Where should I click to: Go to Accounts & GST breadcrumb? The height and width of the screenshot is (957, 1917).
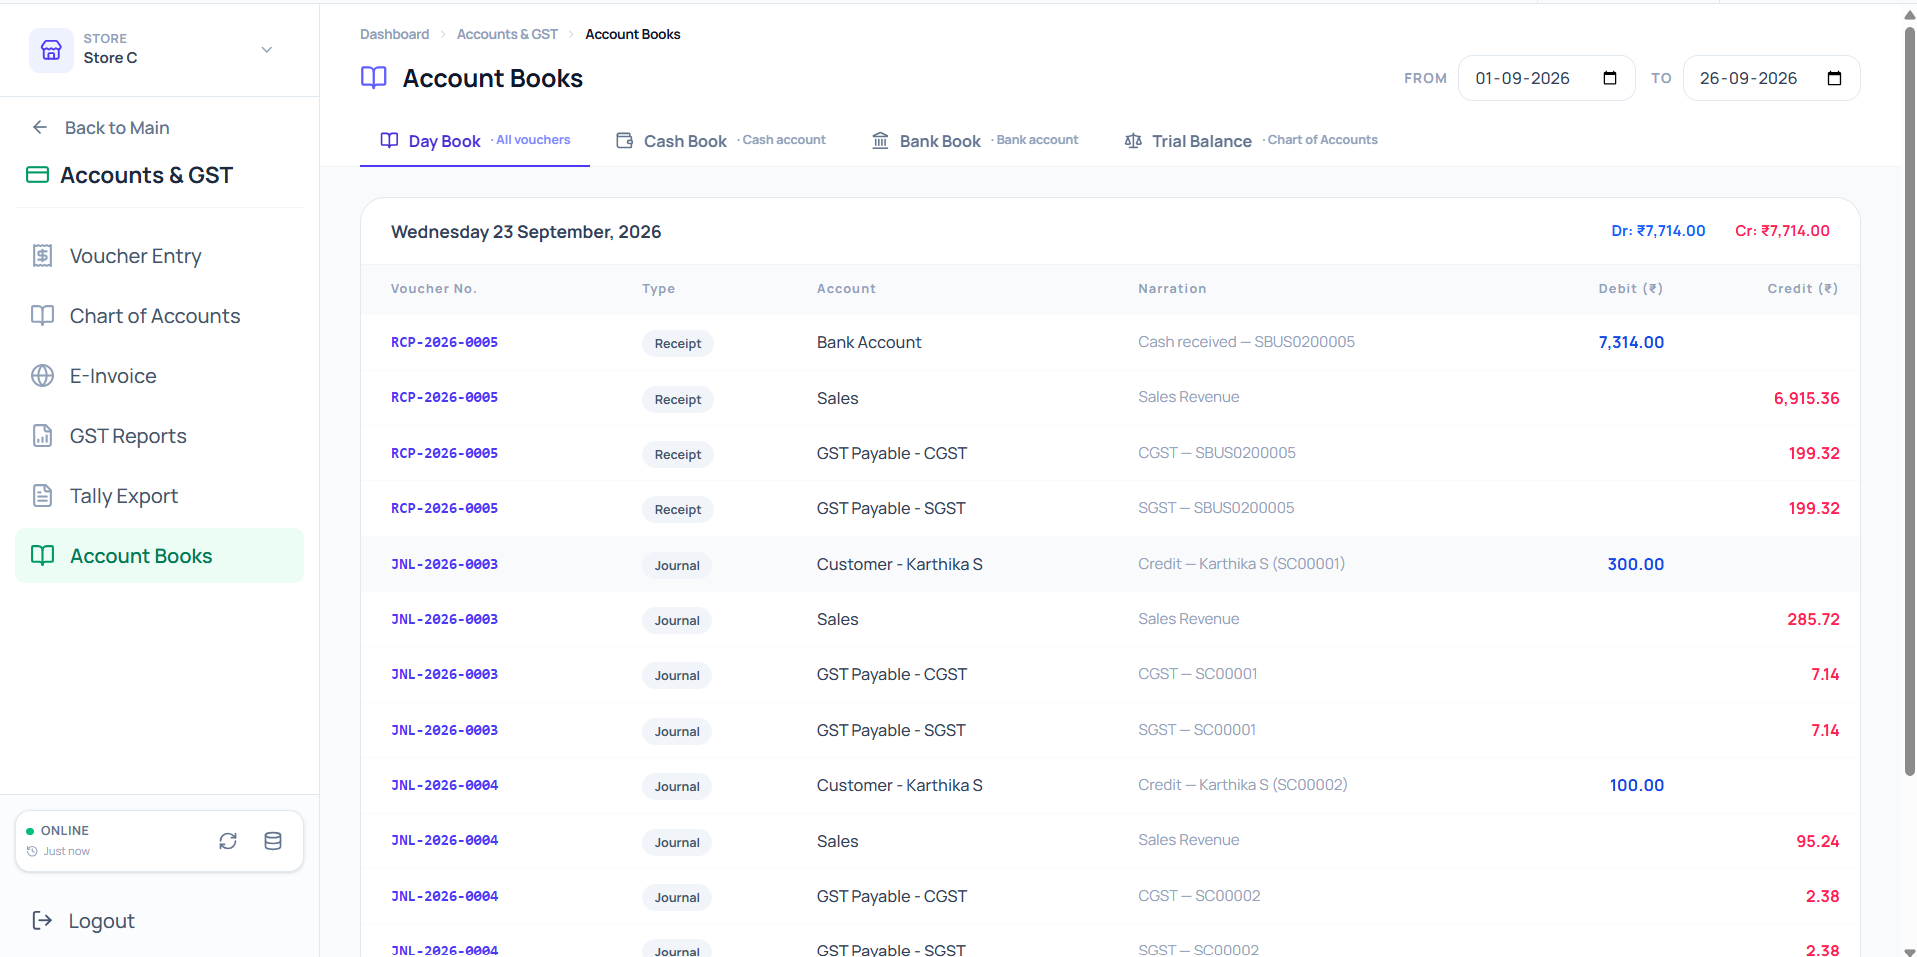point(507,34)
